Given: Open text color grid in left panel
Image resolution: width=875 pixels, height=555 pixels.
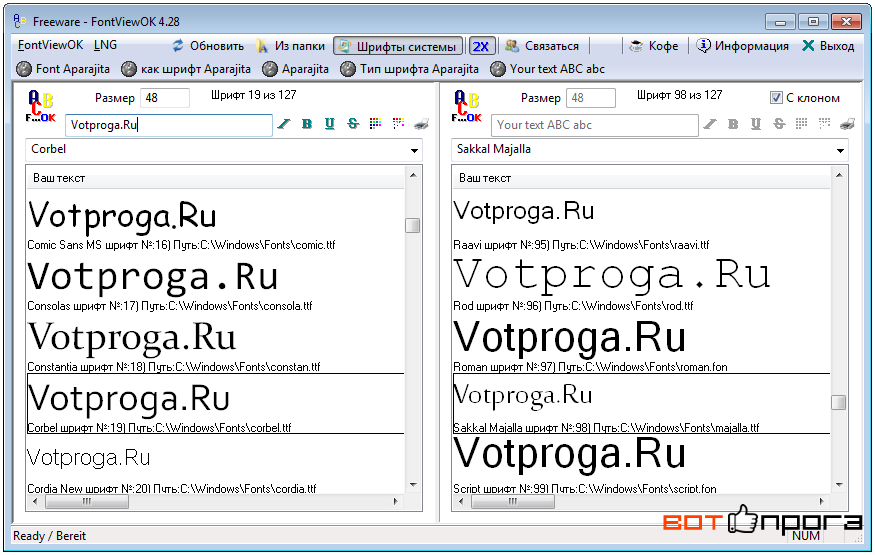Looking at the screenshot, I should tap(376, 123).
